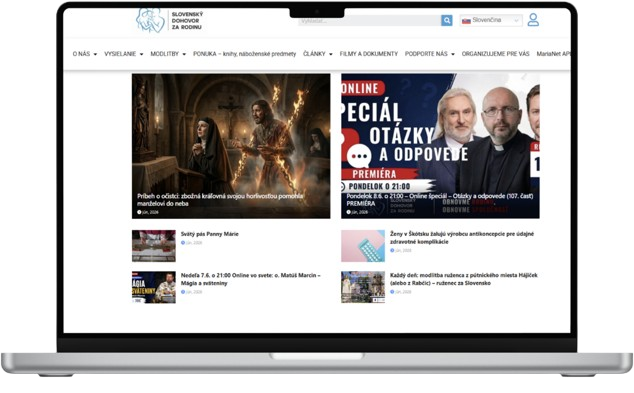Open the user account profile icon
Image resolution: width=634 pixels, height=393 pixels.
533,19
